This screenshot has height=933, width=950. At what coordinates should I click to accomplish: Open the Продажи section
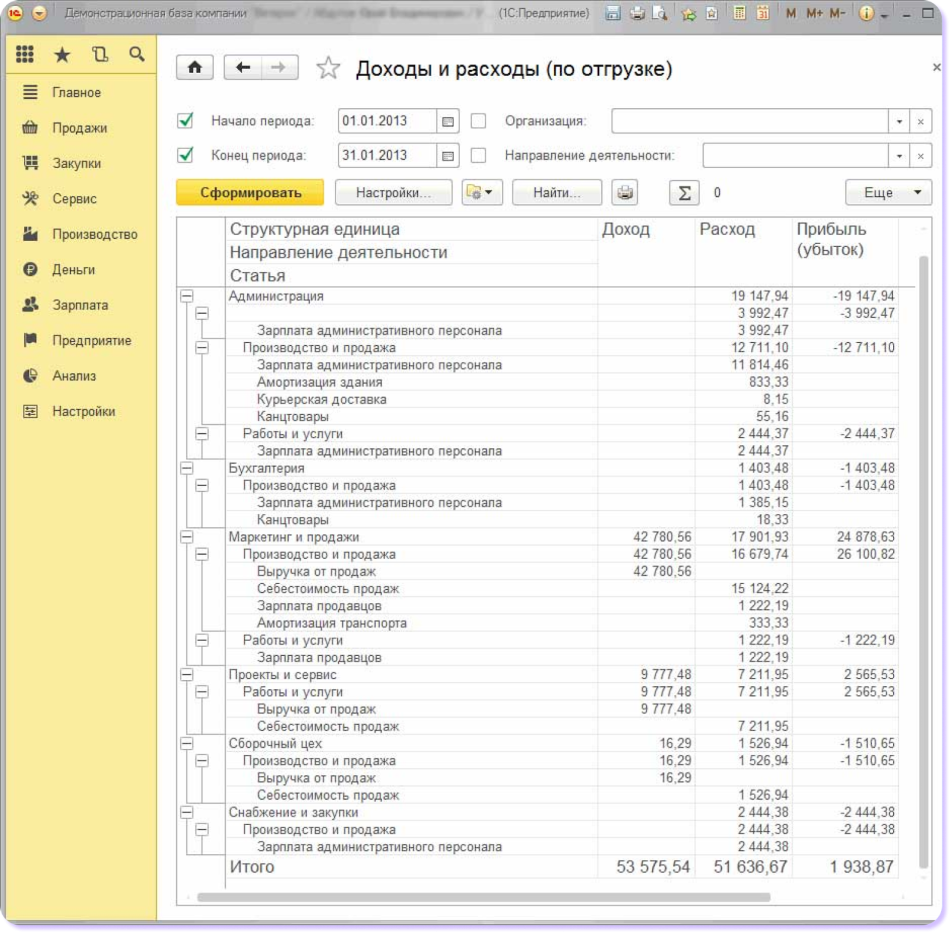[79, 128]
